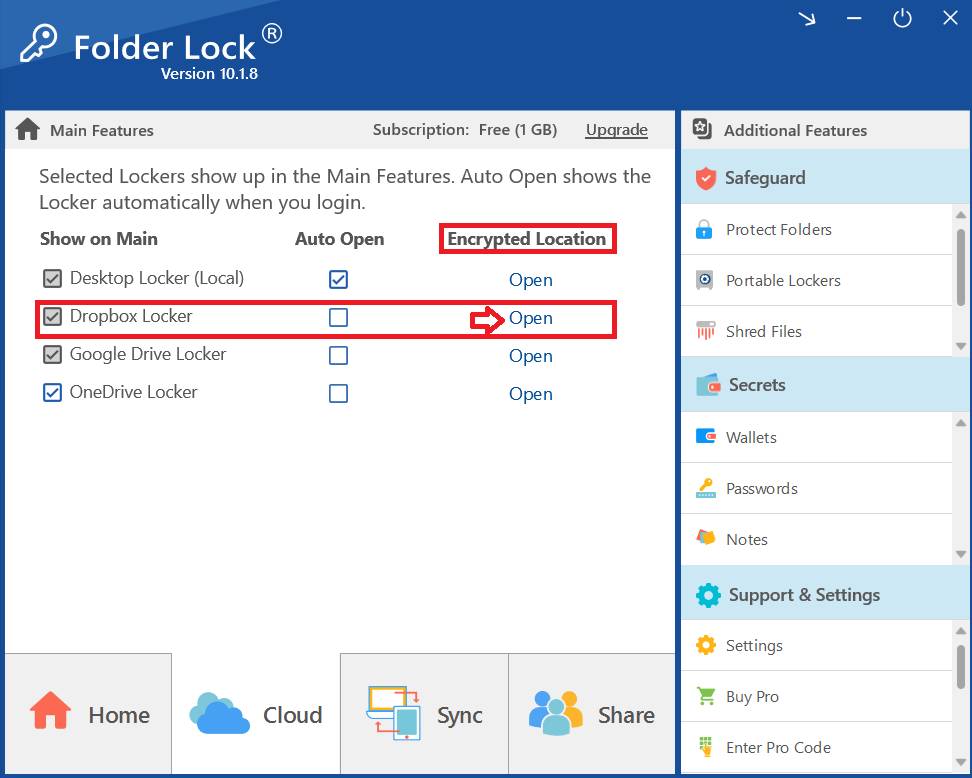Enable Auto Open for Google Drive Locker
Viewport: 972px width, 778px height.
point(338,355)
